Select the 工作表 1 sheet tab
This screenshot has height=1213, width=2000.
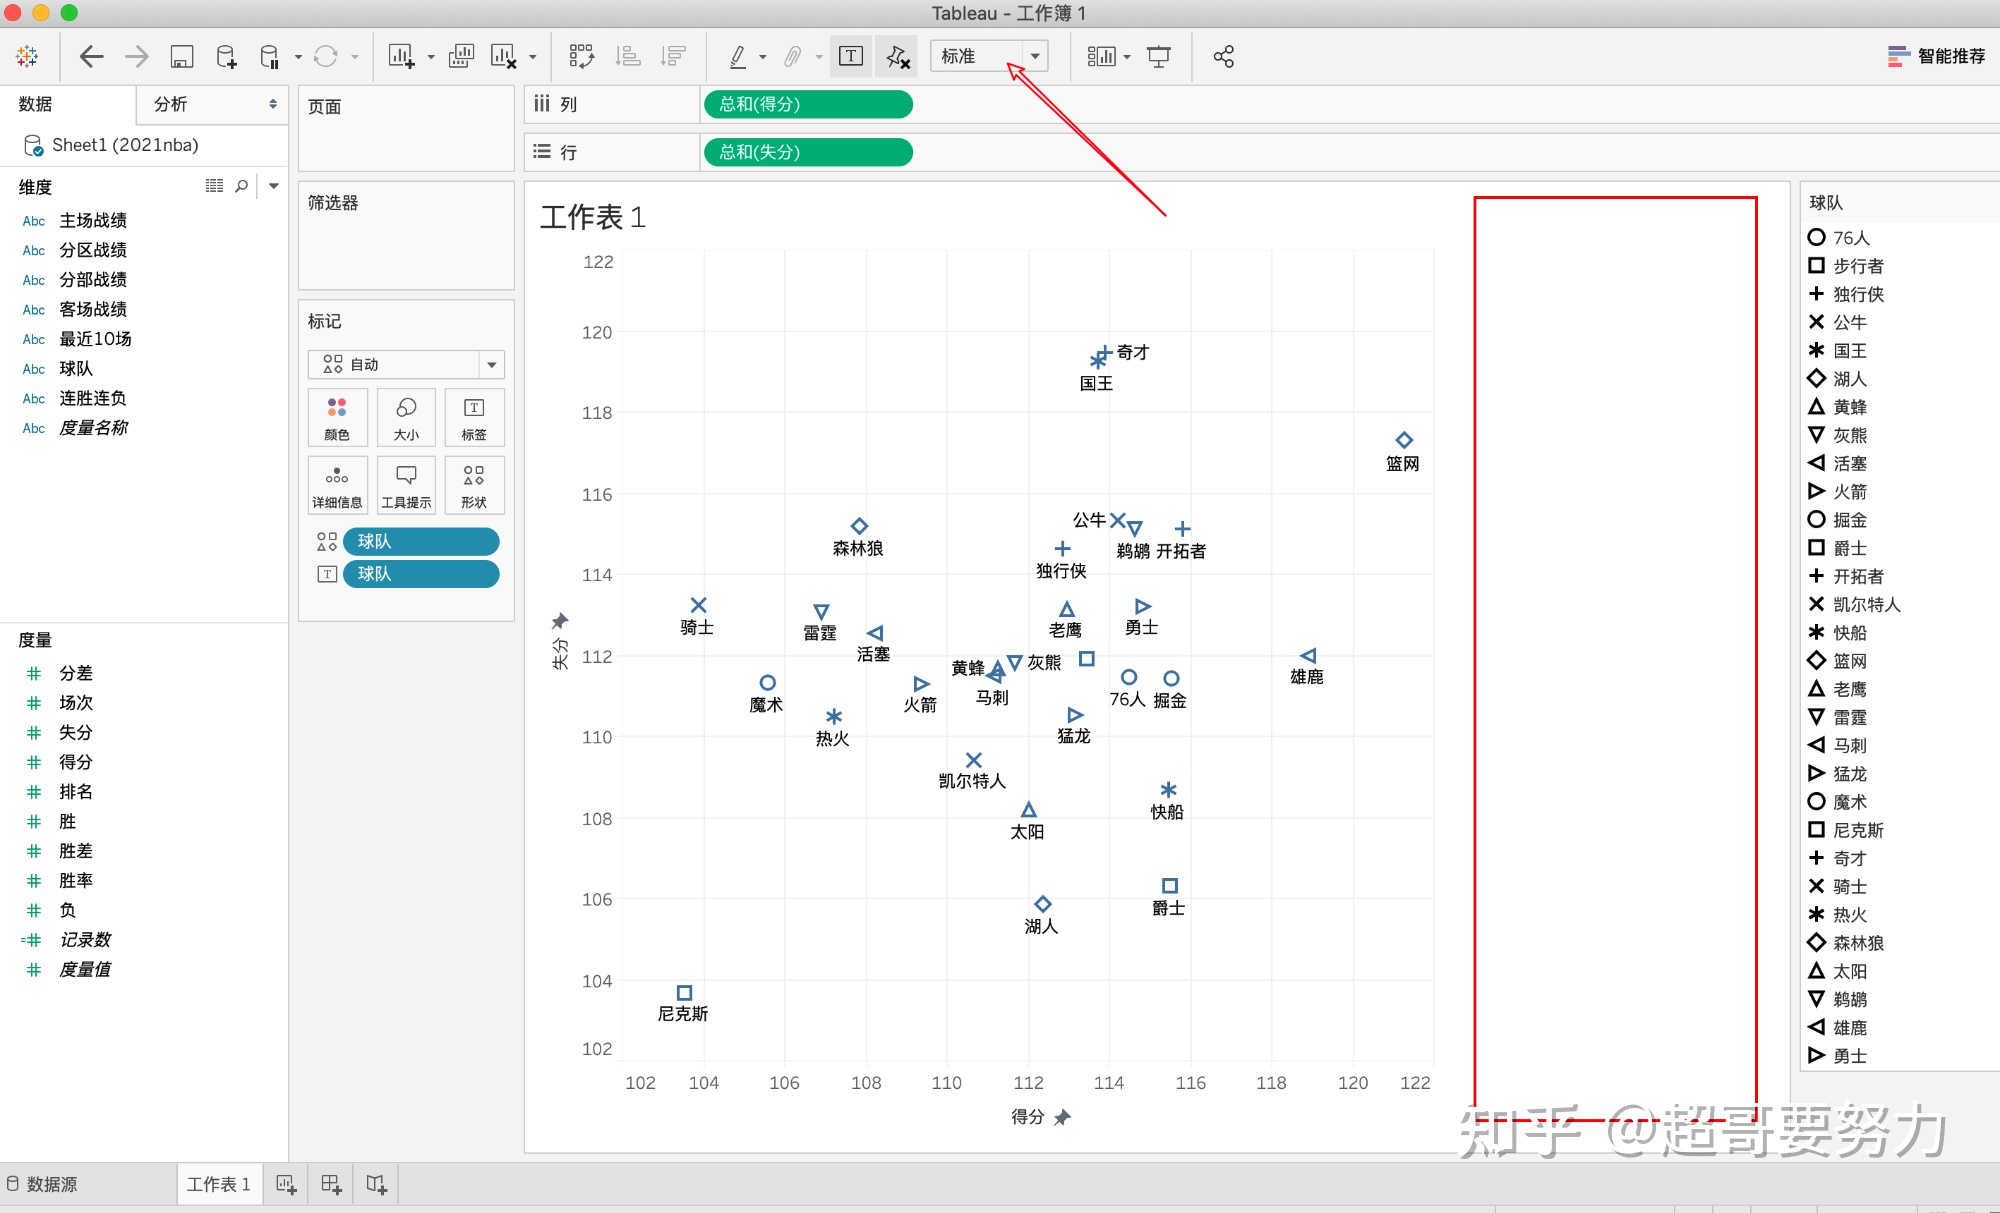218,1184
